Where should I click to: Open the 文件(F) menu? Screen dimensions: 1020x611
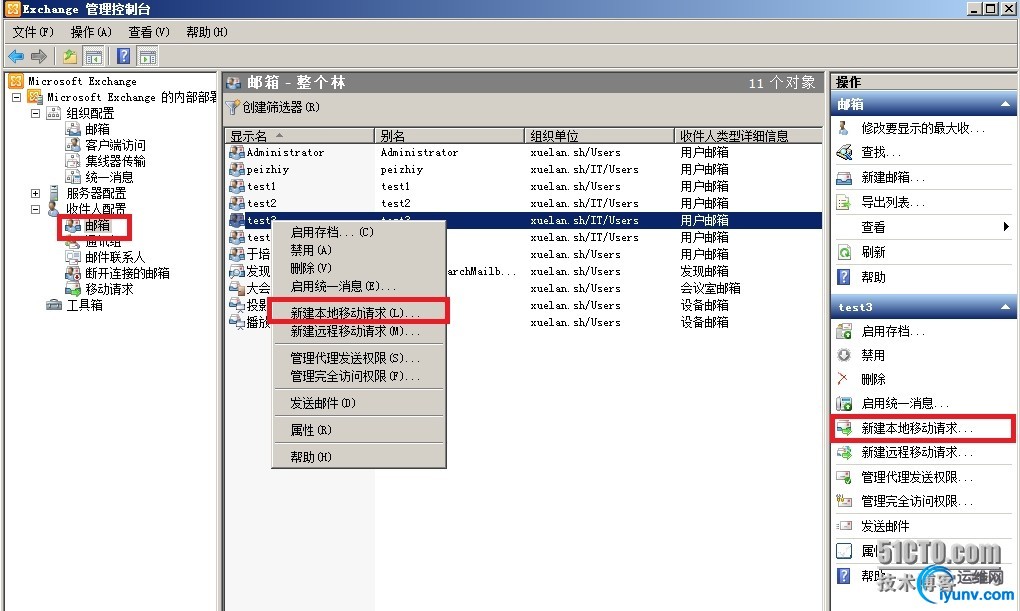coord(33,32)
